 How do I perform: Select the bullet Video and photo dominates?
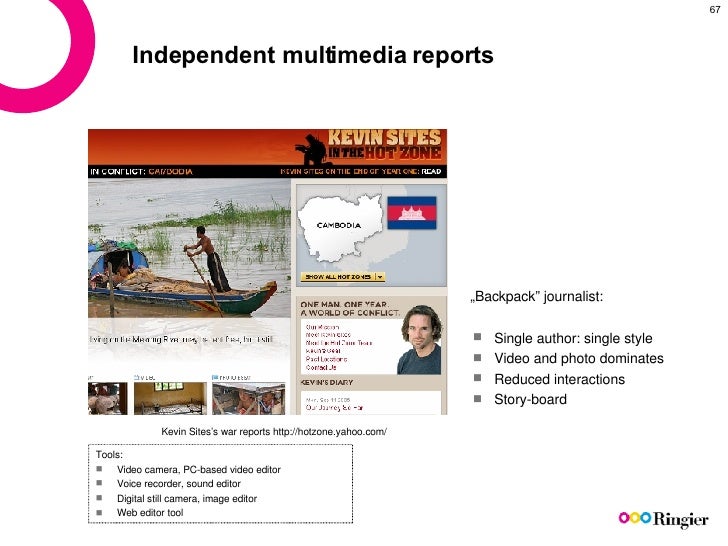tap(578, 358)
